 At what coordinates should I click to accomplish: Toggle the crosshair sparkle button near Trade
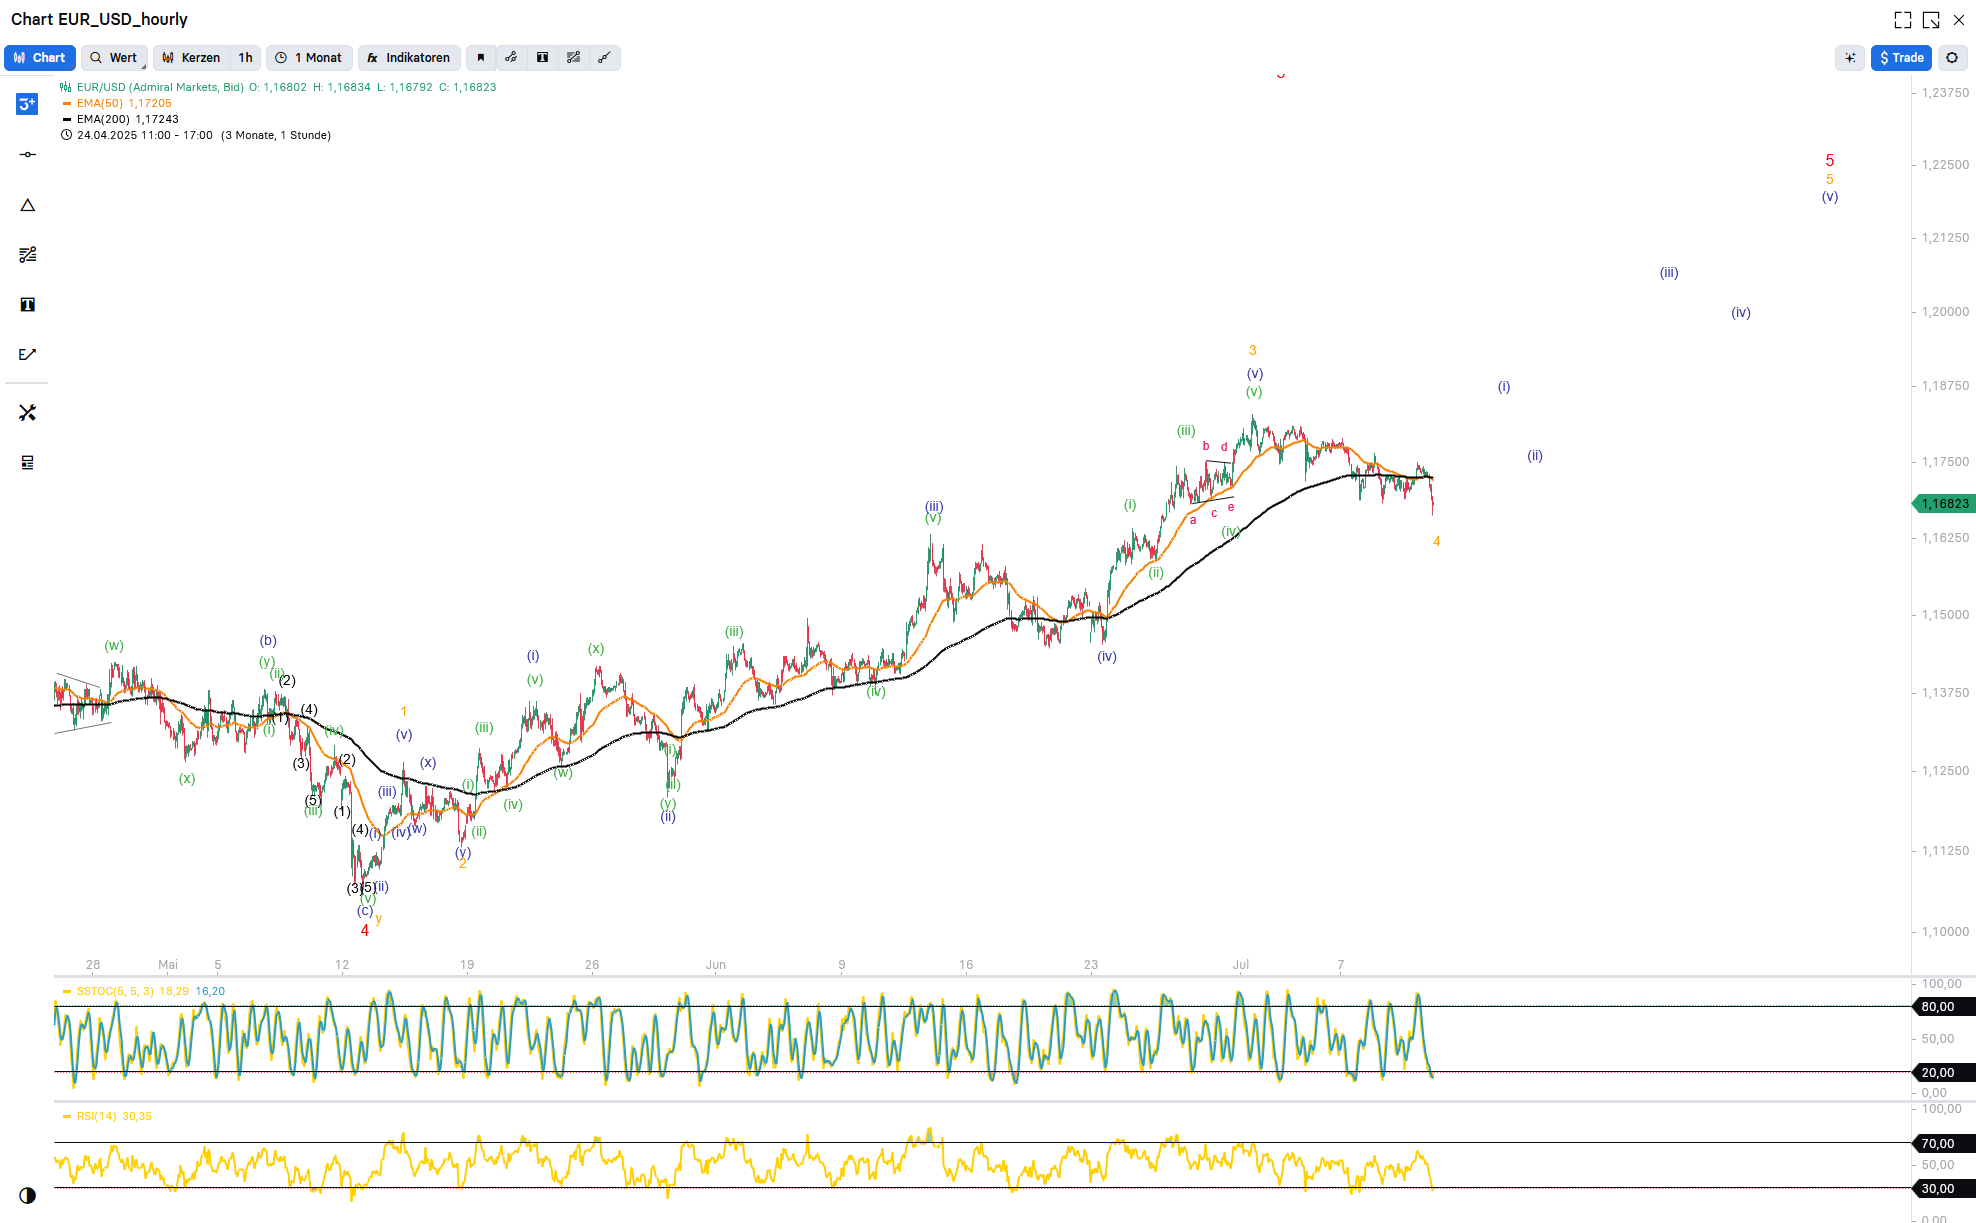tap(1850, 58)
